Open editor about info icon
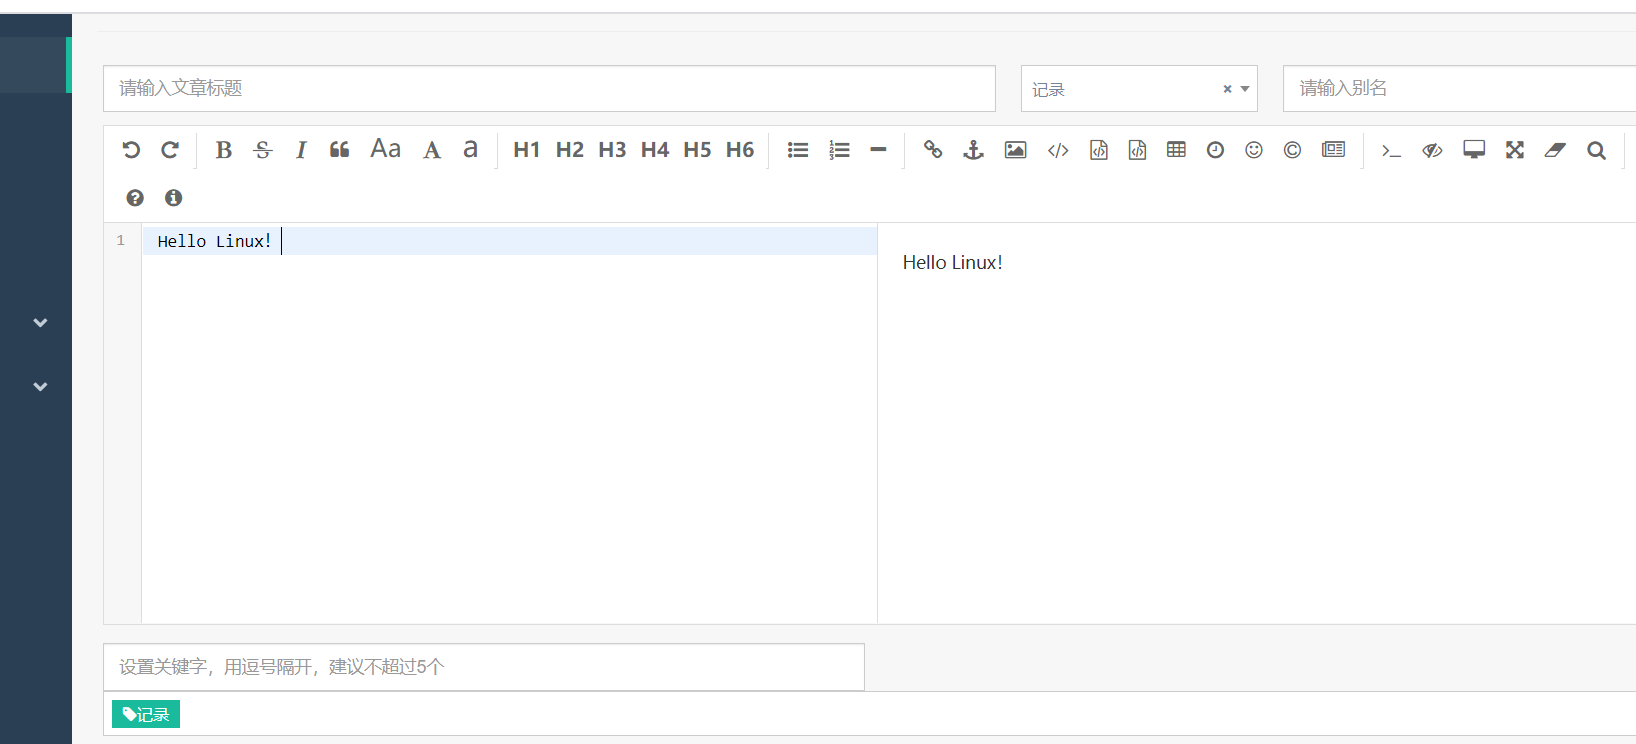 pos(173,198)
